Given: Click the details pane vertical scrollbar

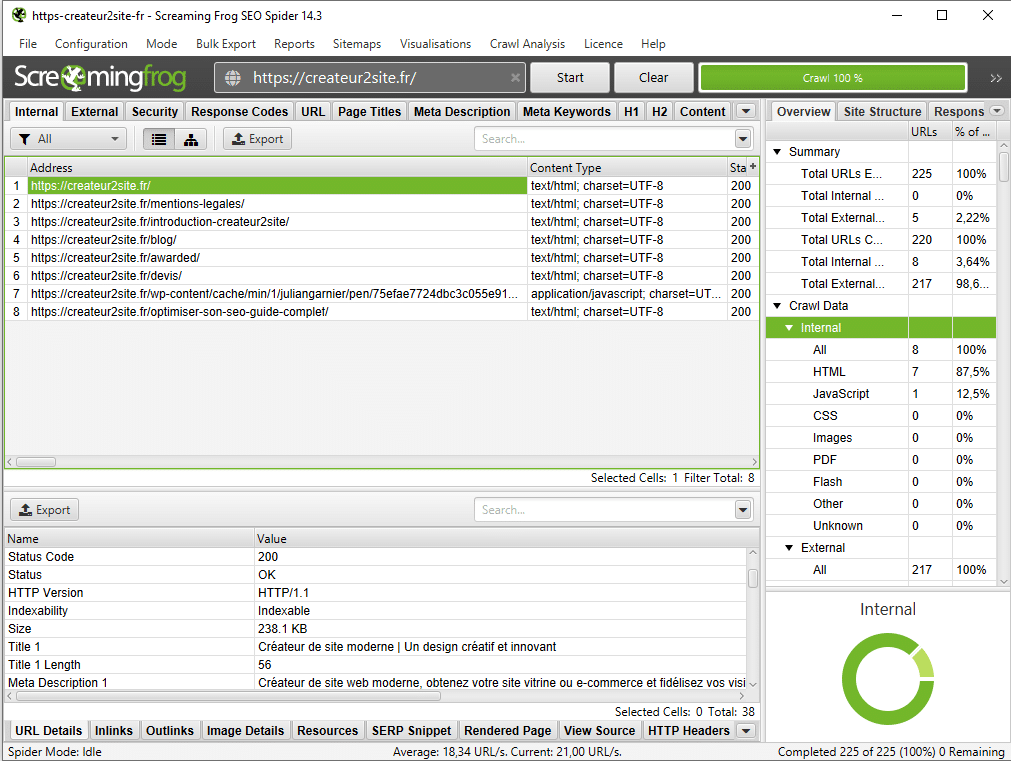Looking at the screenshot, I should [x=752, y=577].
